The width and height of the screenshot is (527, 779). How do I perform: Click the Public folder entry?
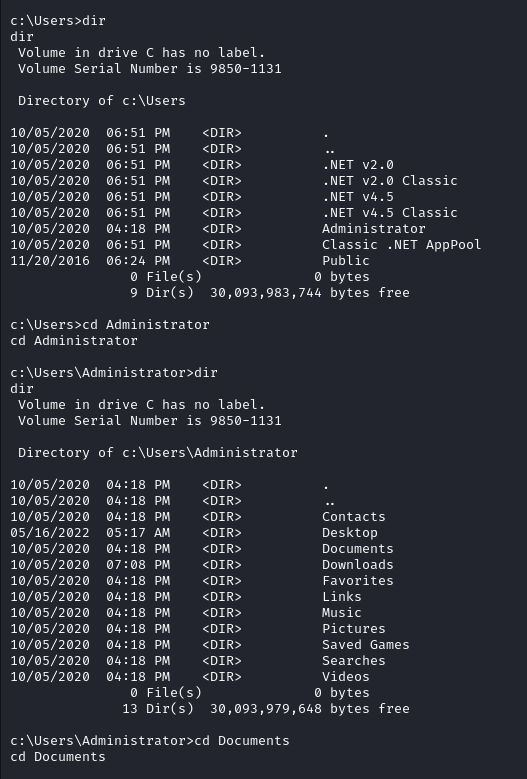(346, 260)
